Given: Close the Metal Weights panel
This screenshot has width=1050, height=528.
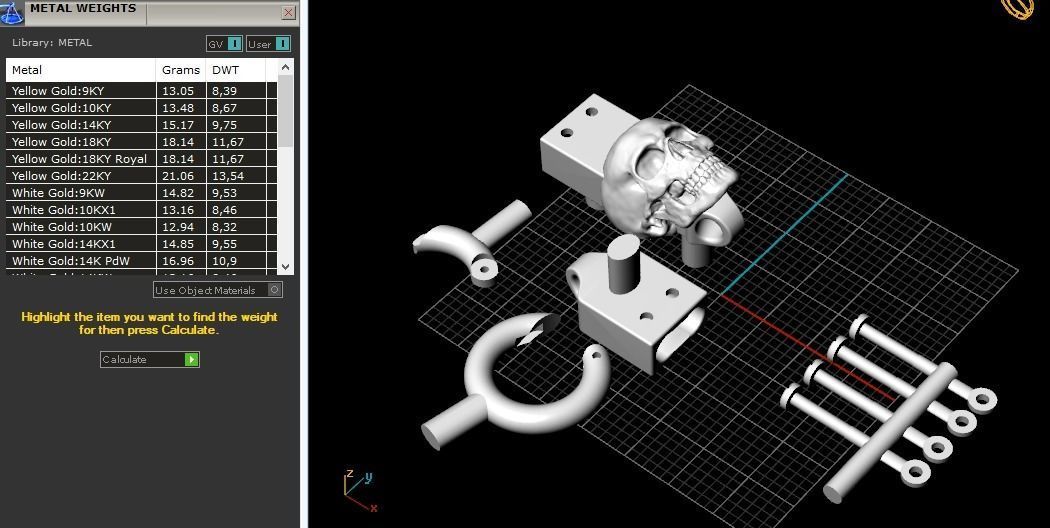Looking at the screenshot, I should (x=289, y=12).
